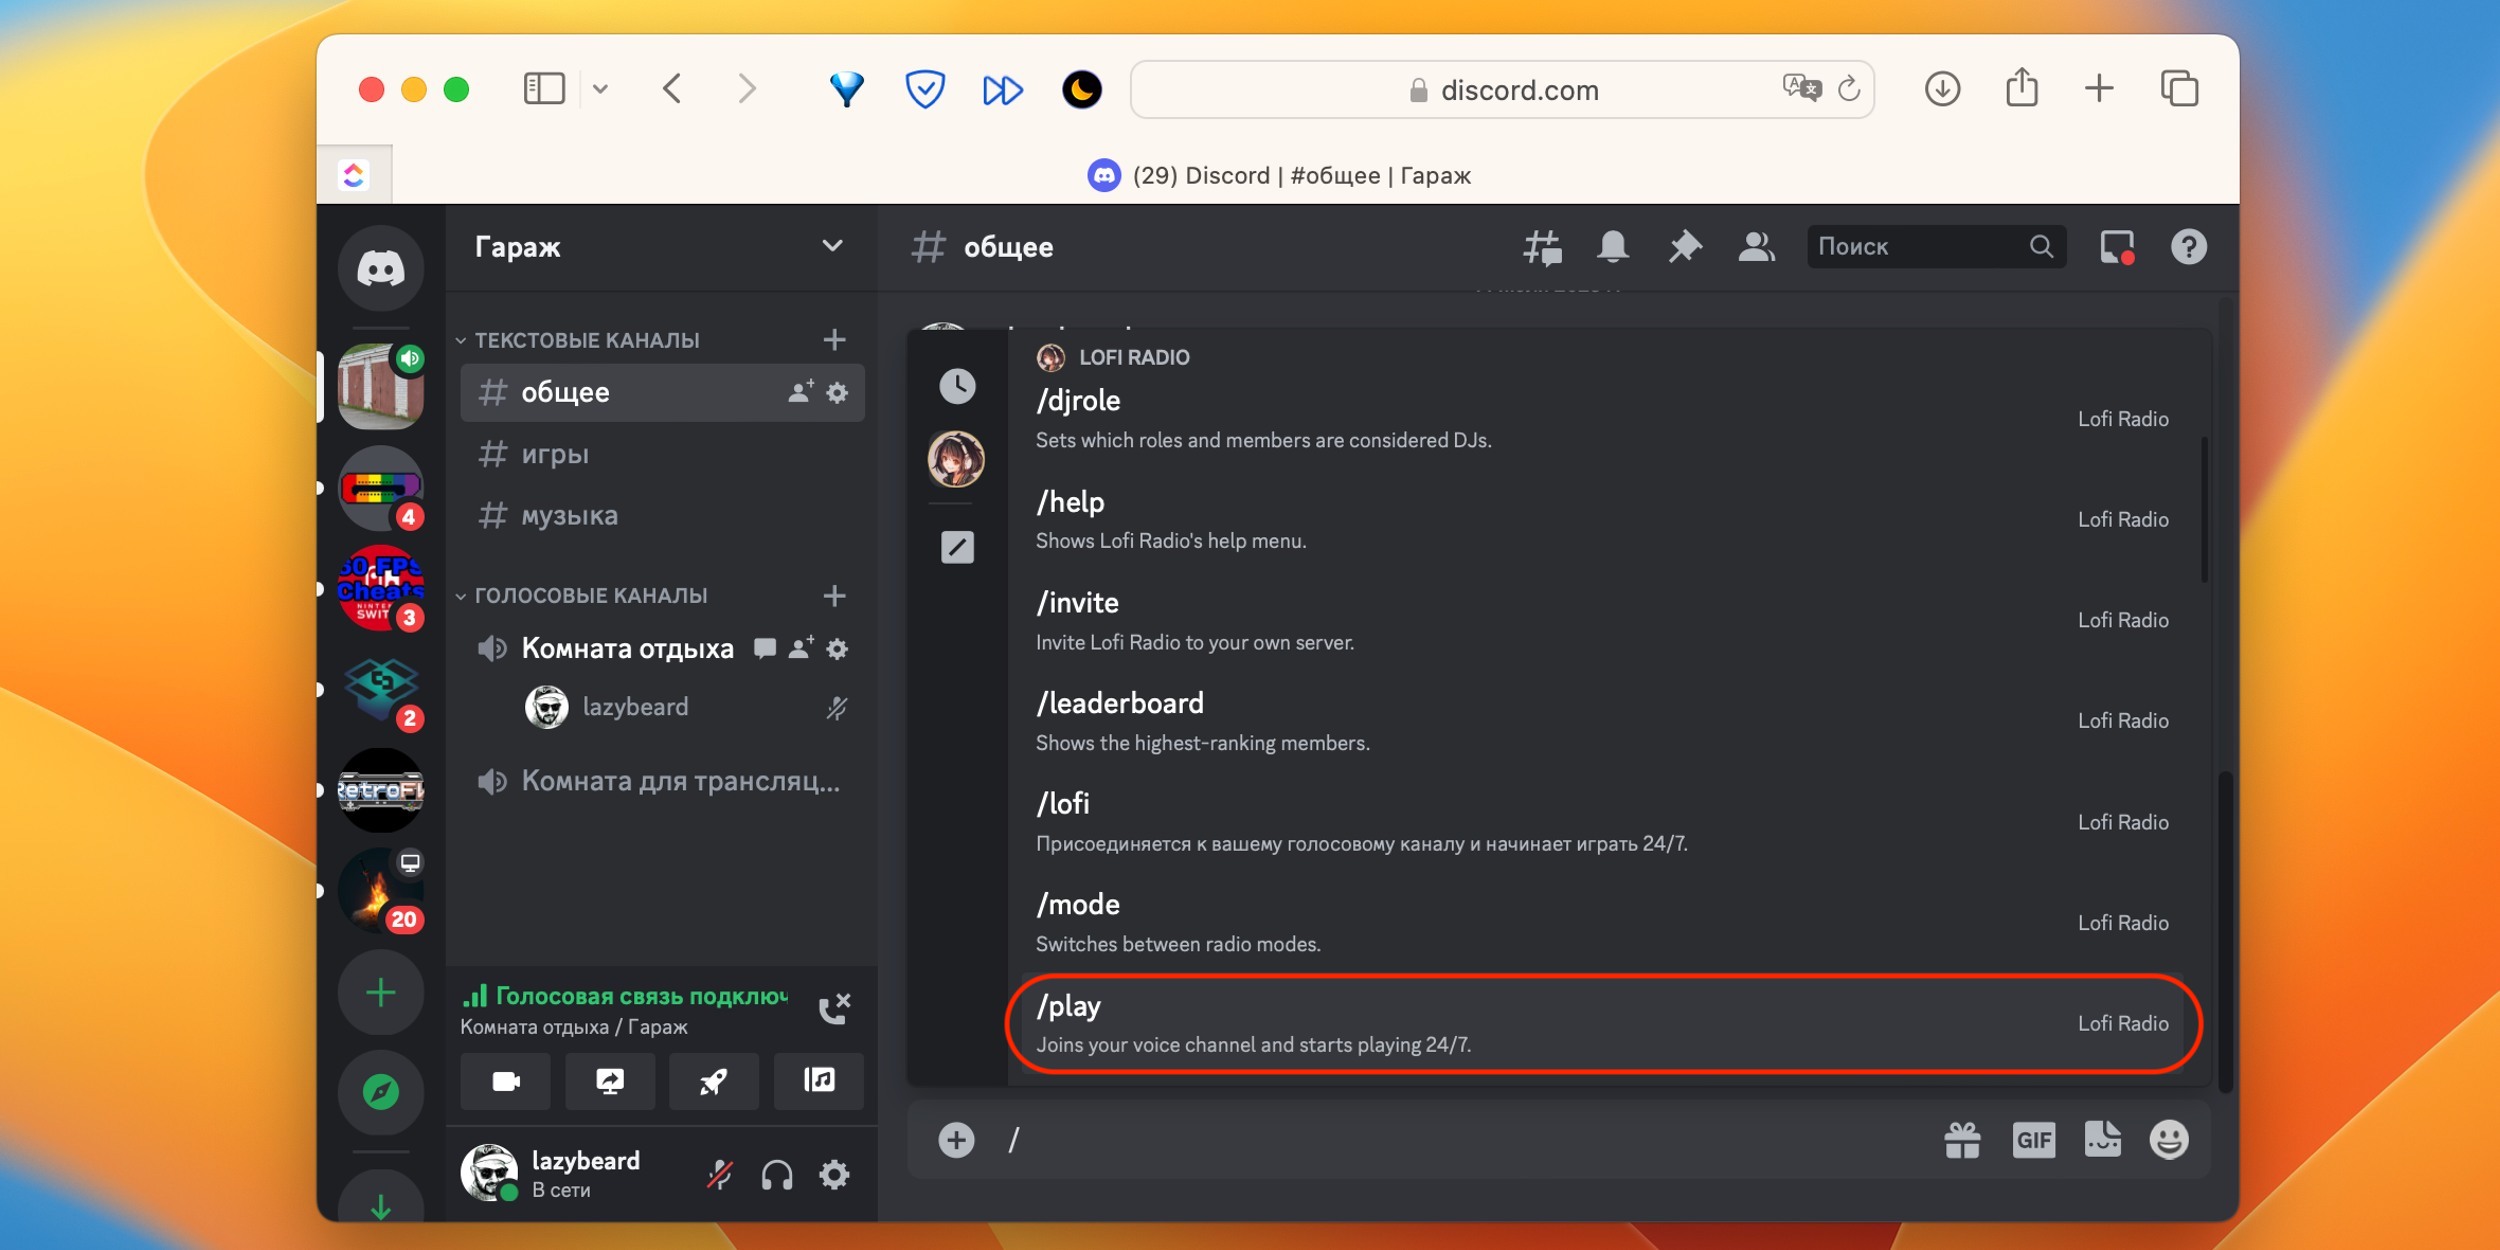Open soundboard icon in voice panel
Screen dimensions: 2500x1250
[x=818, y=1081]
